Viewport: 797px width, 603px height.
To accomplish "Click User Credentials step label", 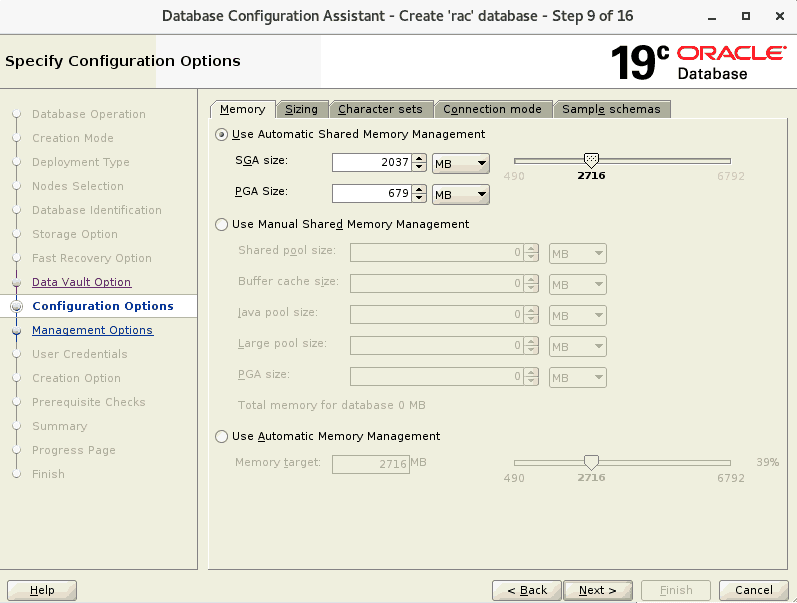I will (80, 354).
